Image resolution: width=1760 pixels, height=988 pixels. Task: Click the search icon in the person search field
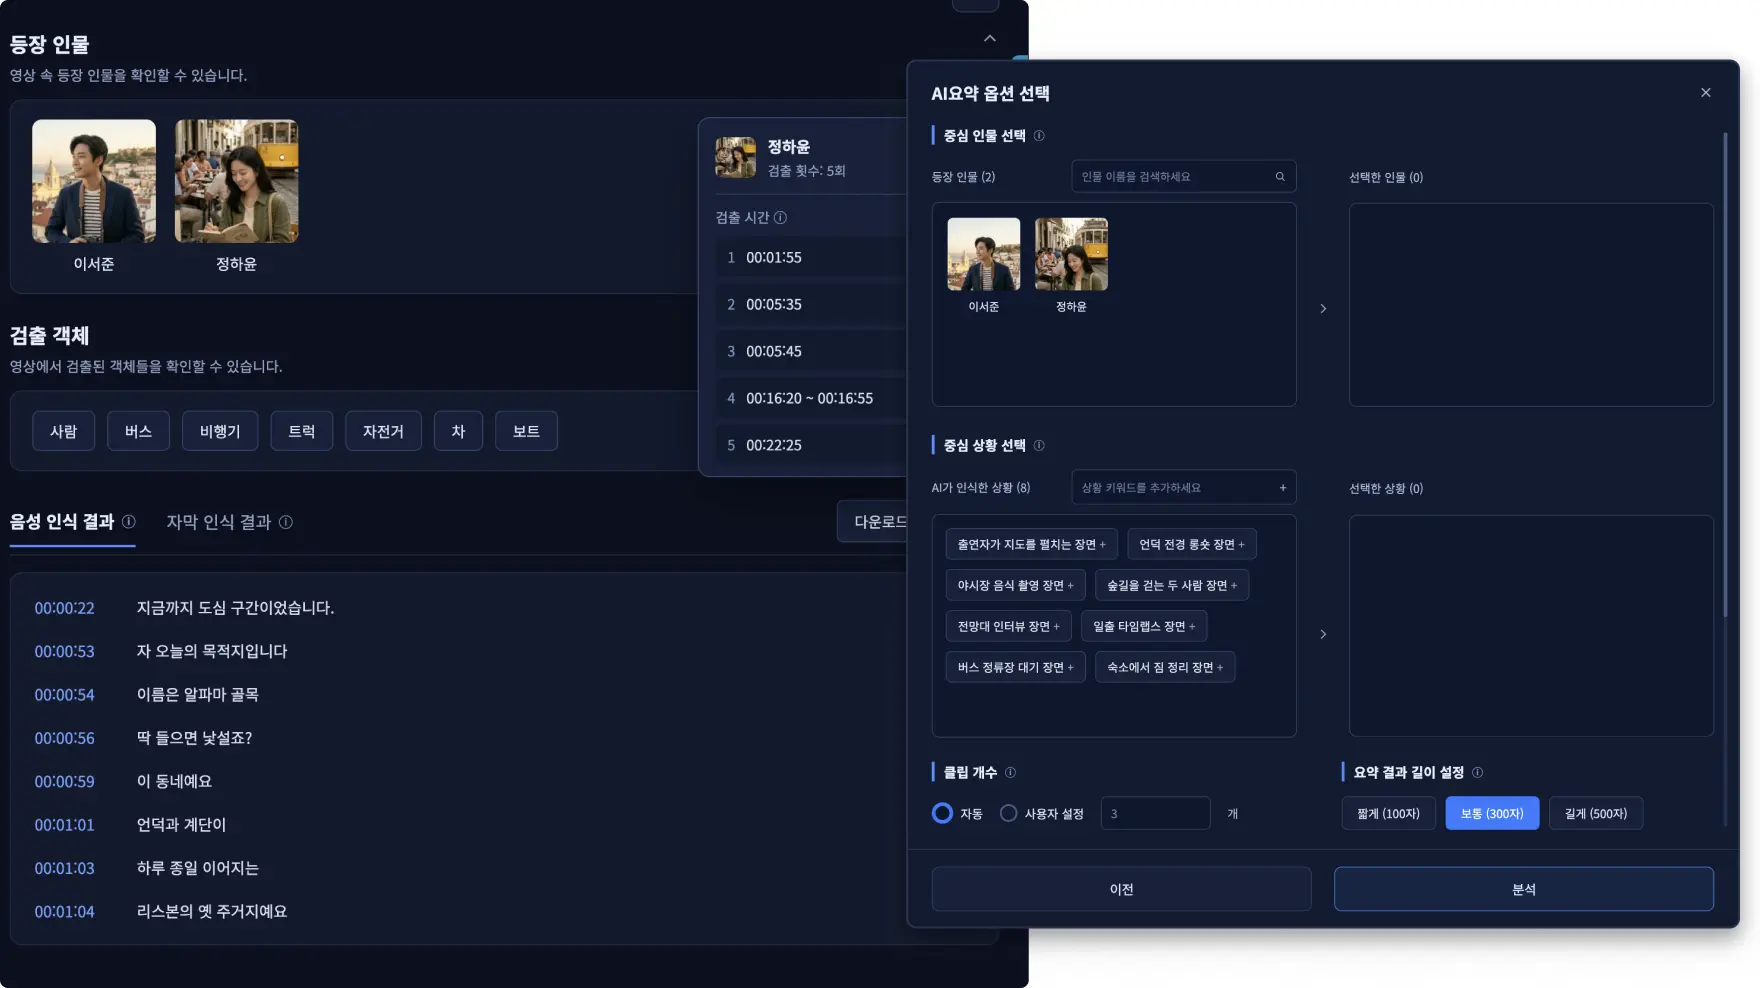point(1280,177)
